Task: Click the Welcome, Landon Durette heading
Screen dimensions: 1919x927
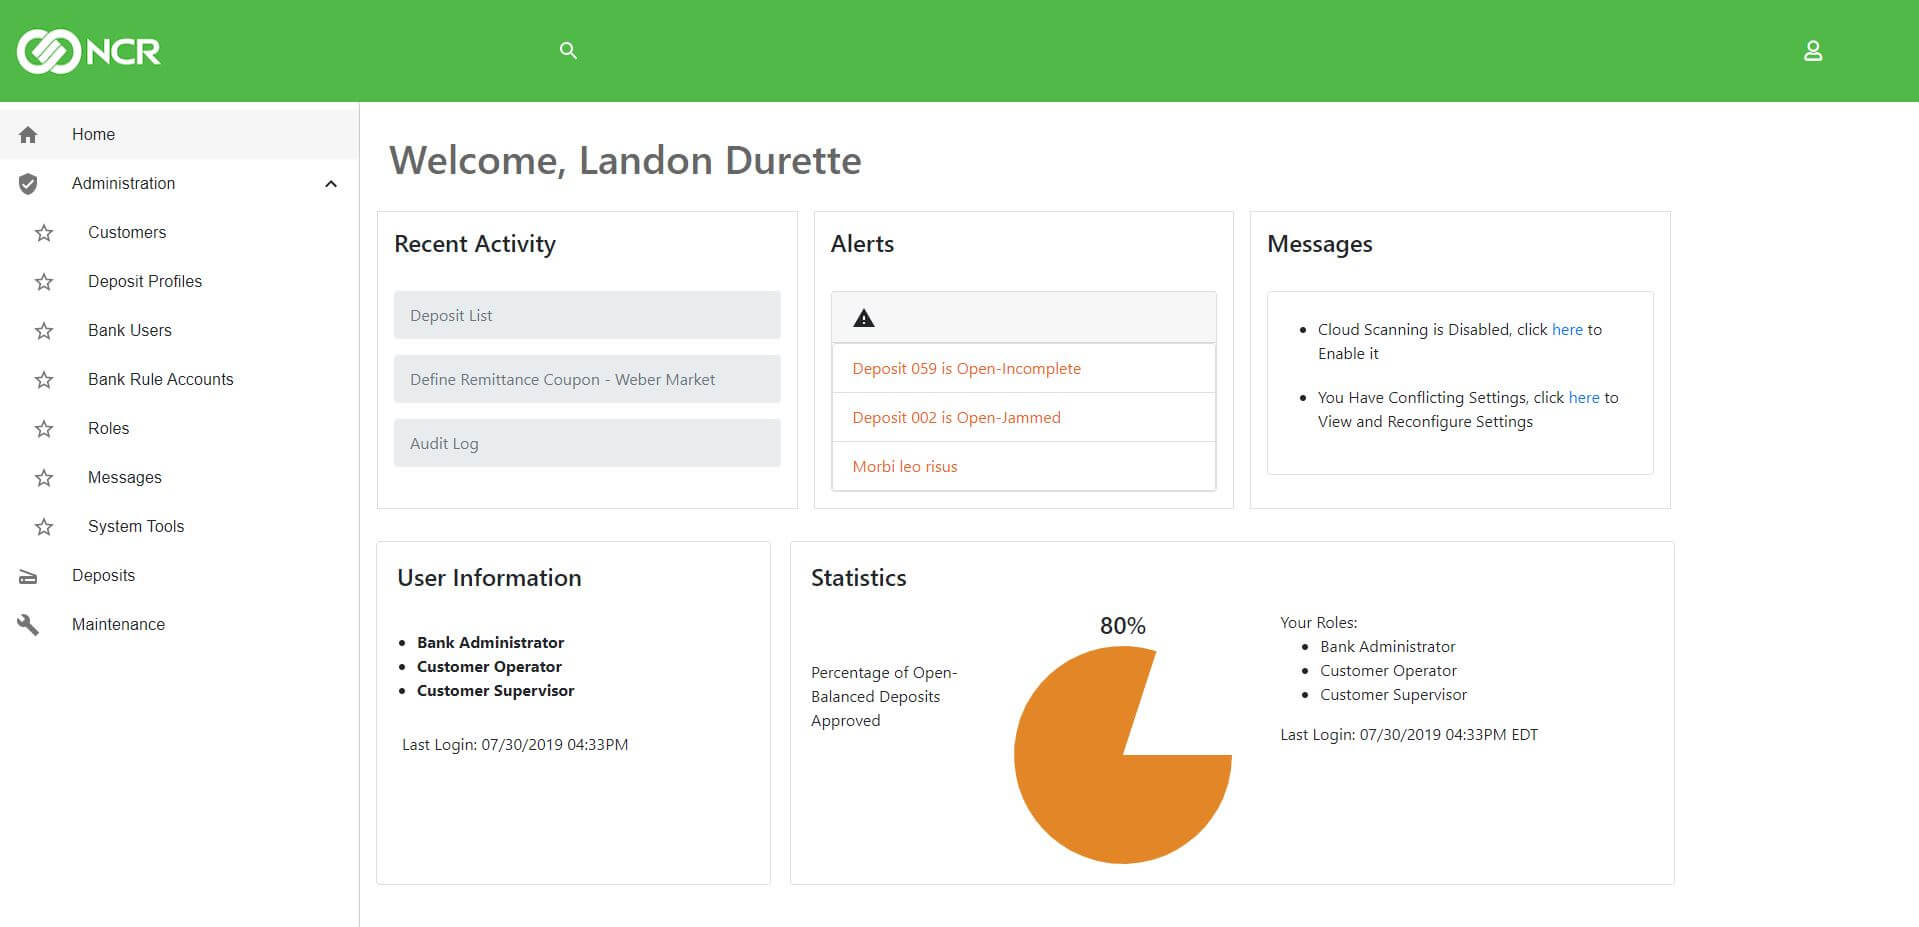Action: pos(625,160)
